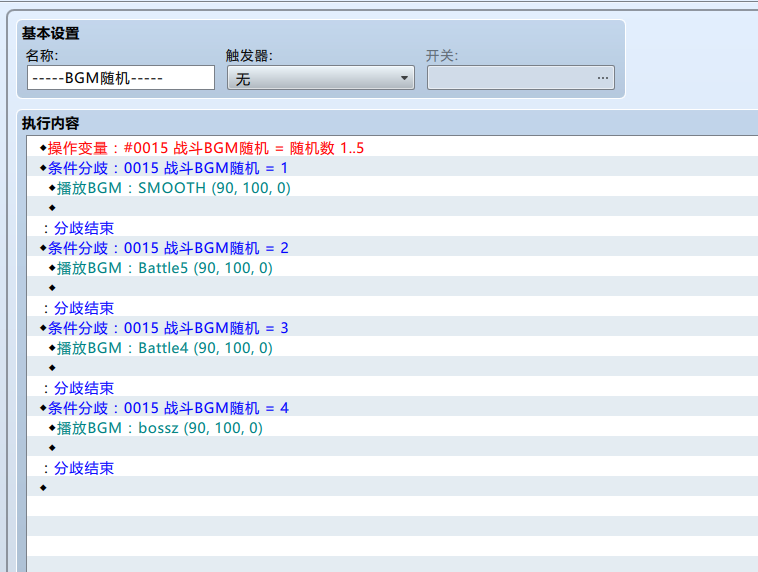Select line 操作变量 #0015 战斗BGM随机 随机数 1..5
Screen dimensions: 758x572
[393, 148]
